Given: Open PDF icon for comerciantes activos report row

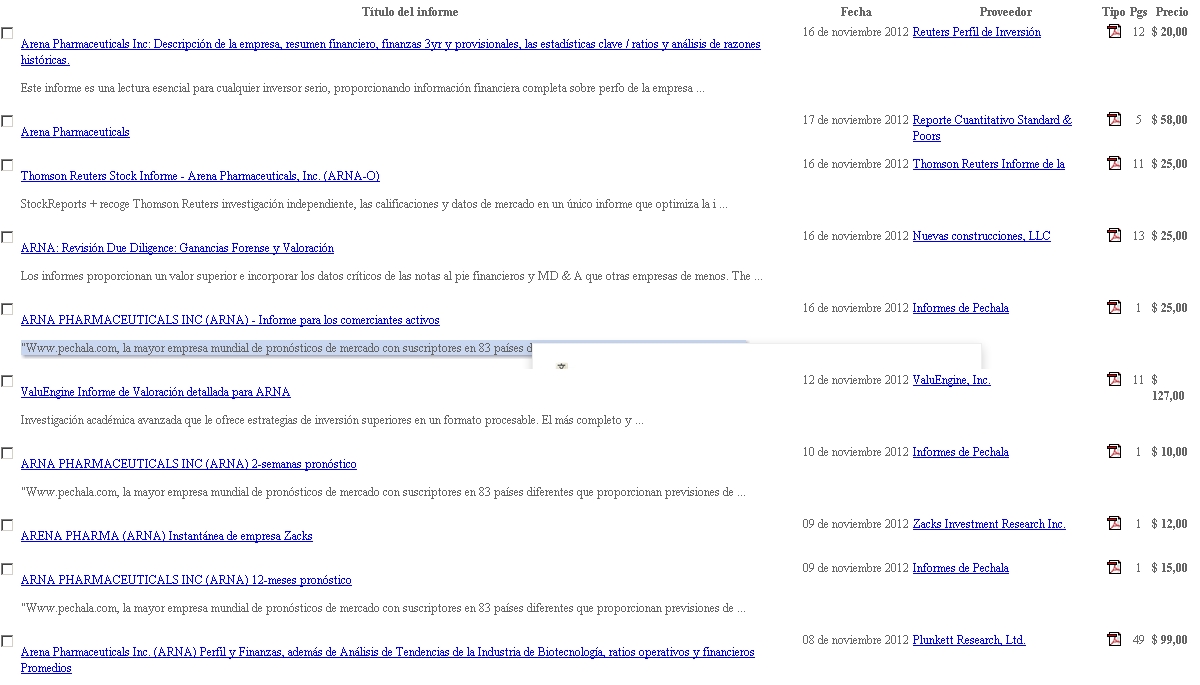Looking at the screenshot, I should (x=1114, y=307).
